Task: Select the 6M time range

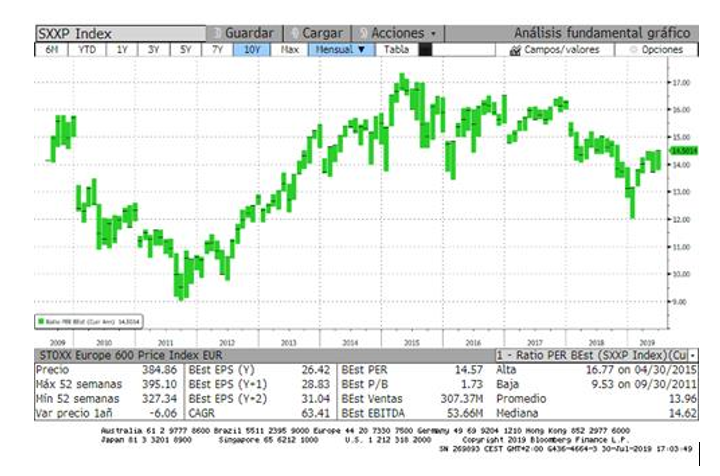Action: 51,50
